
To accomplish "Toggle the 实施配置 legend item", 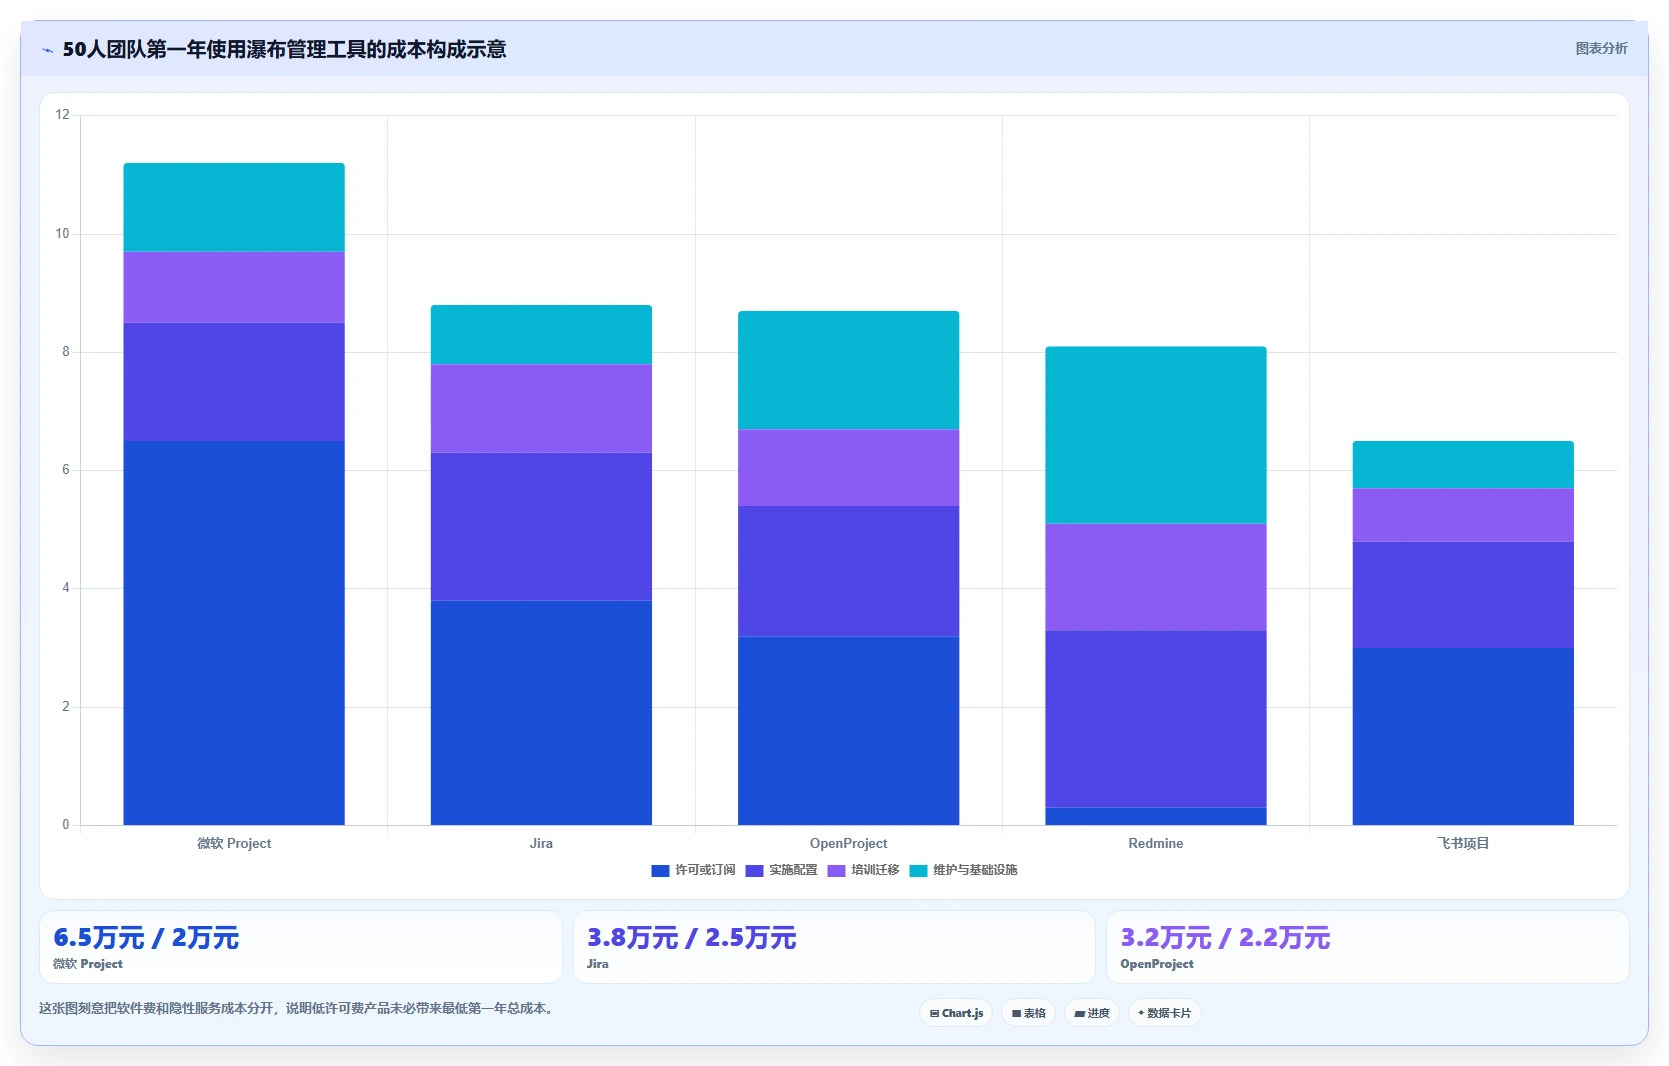I will pyautogui.click(x=781, y=870).
